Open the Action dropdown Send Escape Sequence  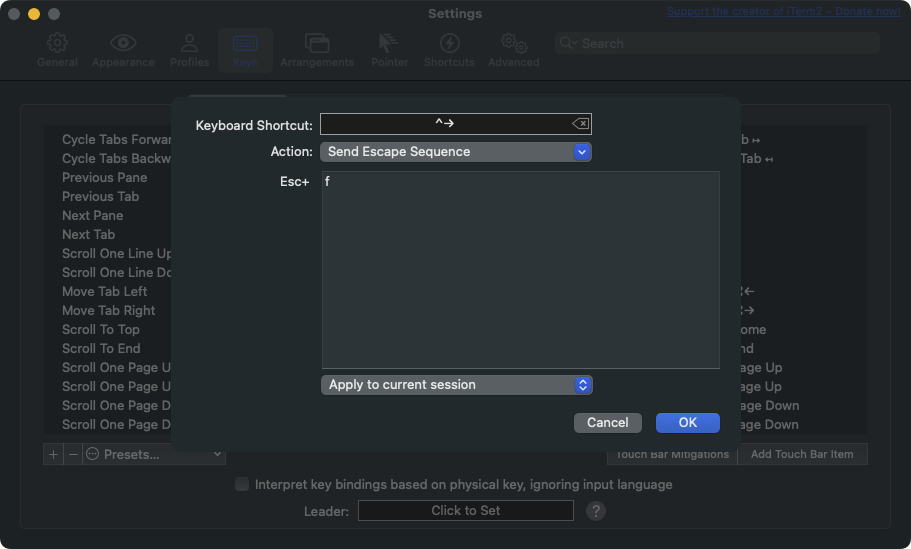tap(456, 152)
